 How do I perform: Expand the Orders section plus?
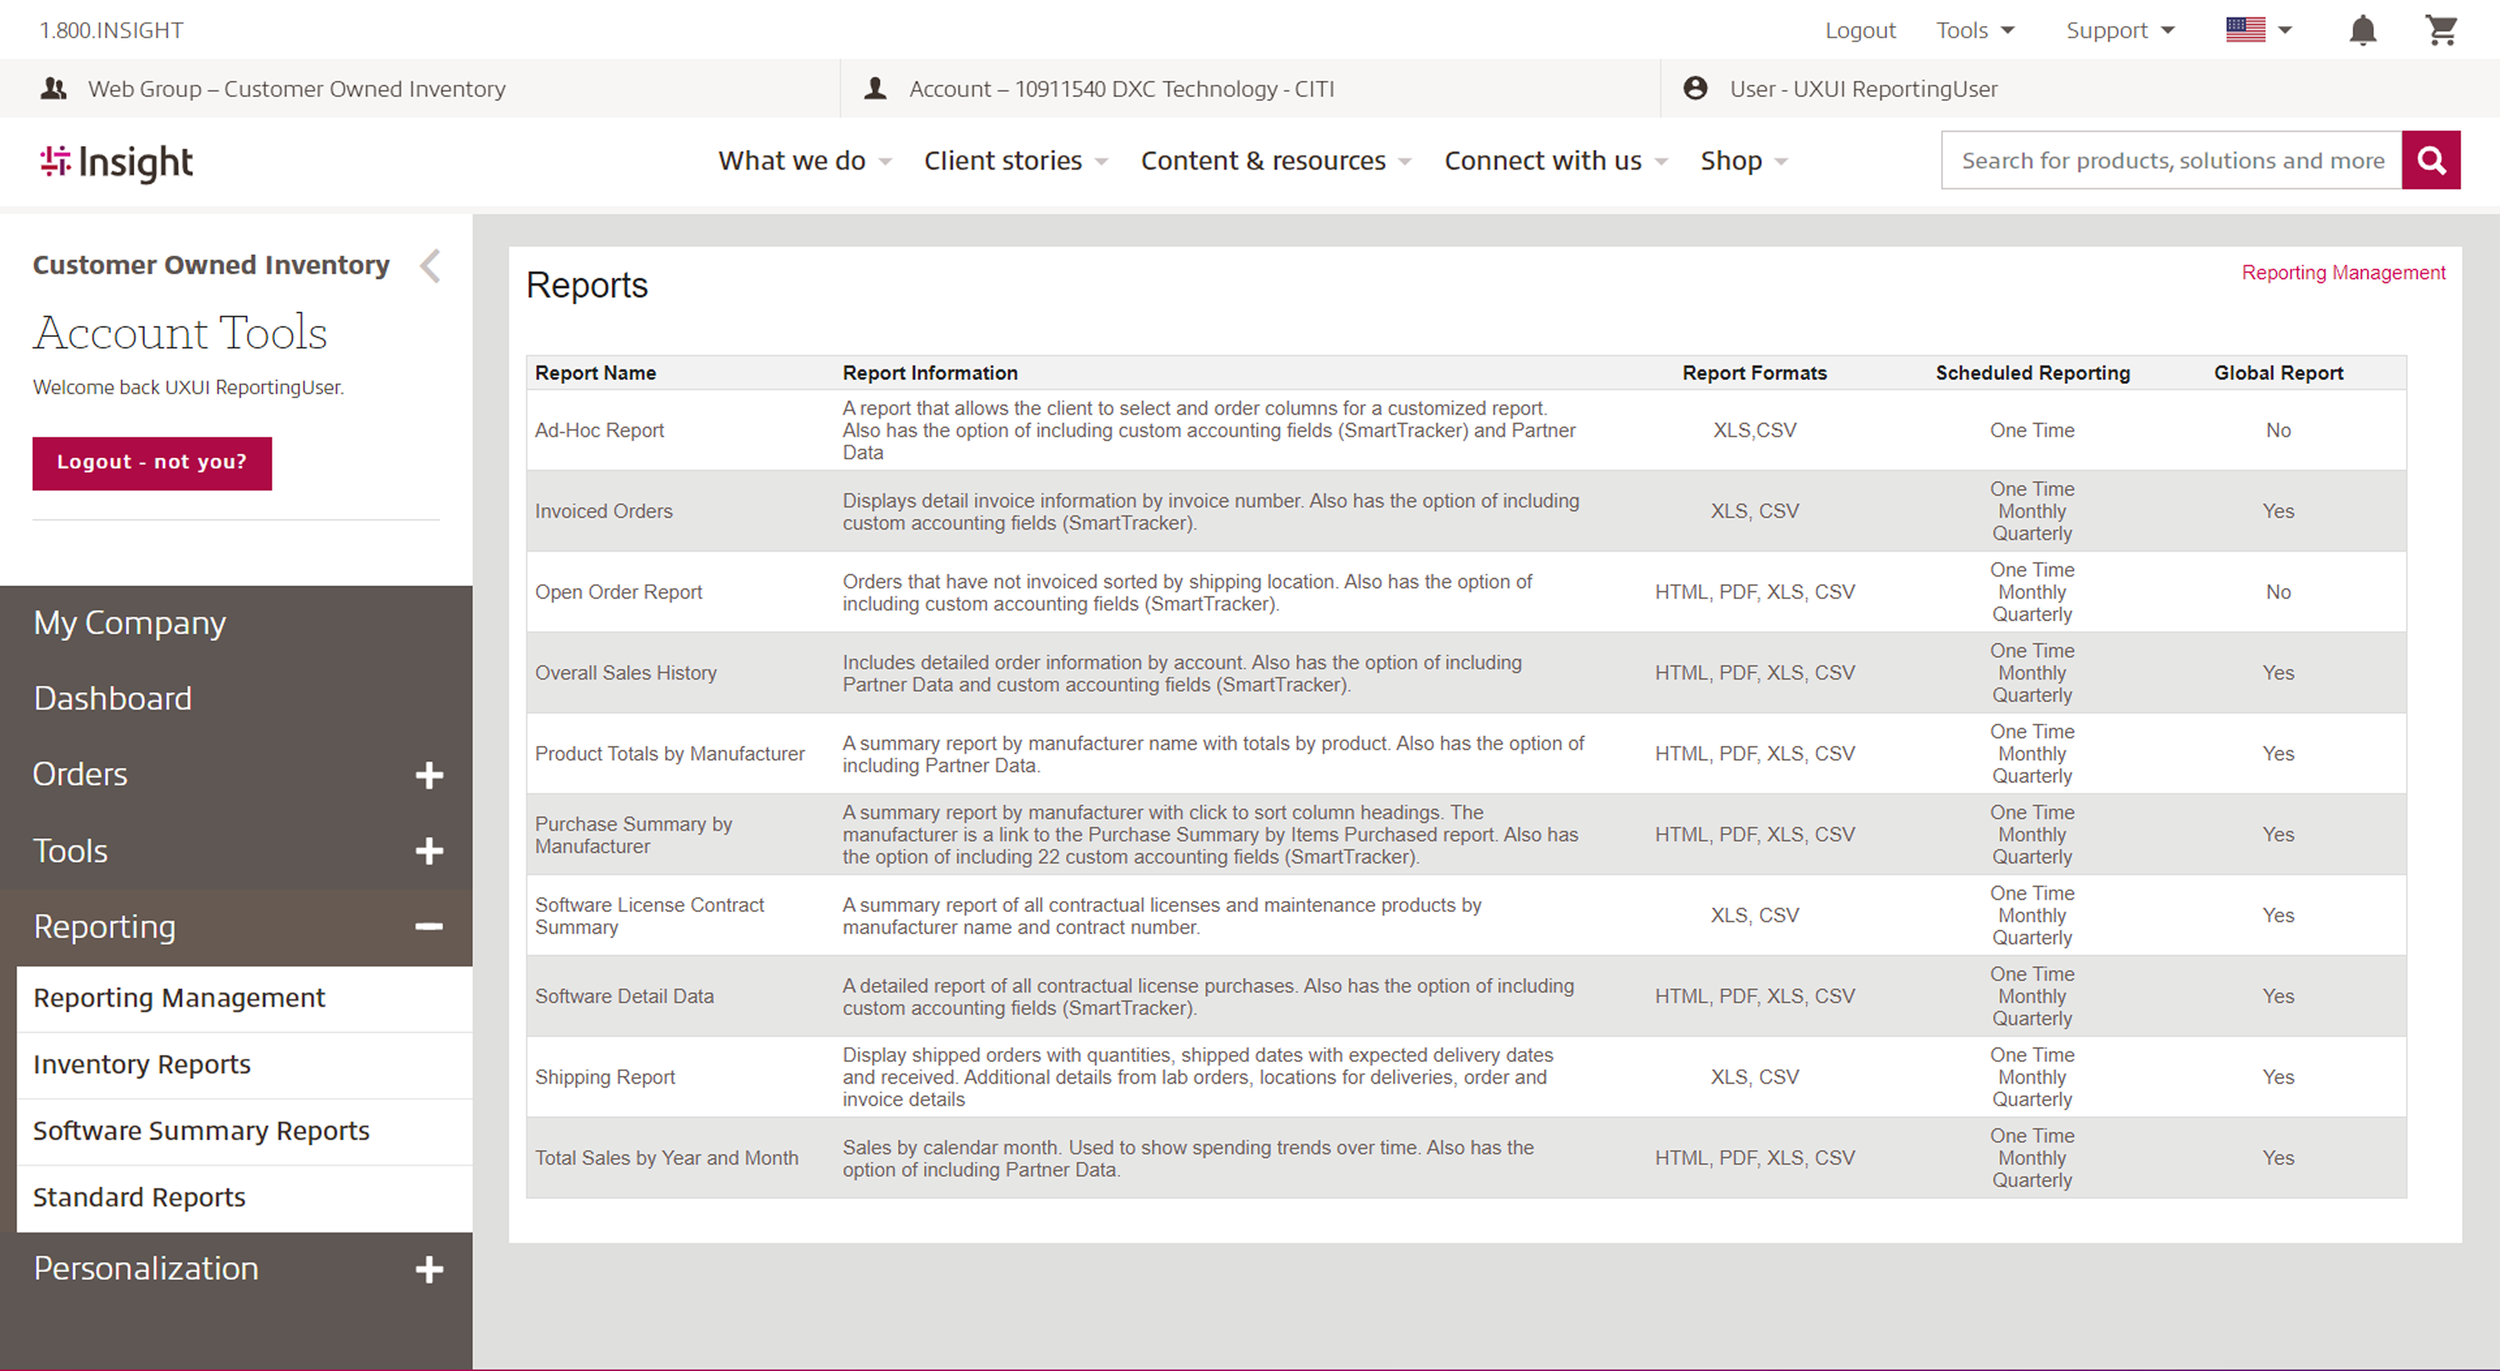pyautogui.click(x=429, y=775)
